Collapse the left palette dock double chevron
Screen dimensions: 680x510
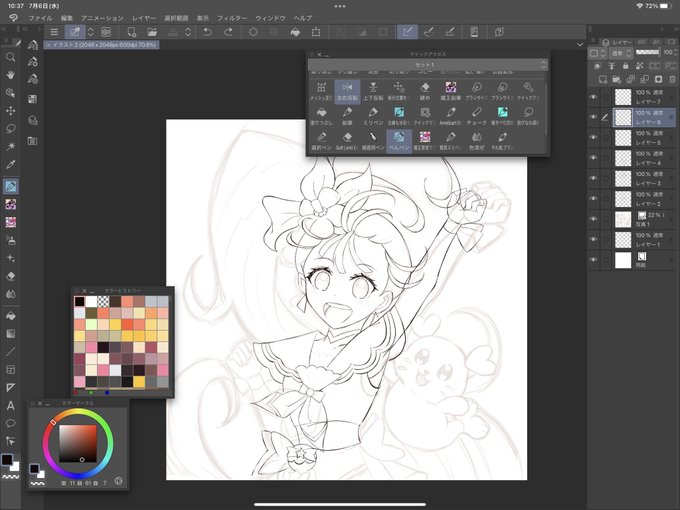point(4,29)
